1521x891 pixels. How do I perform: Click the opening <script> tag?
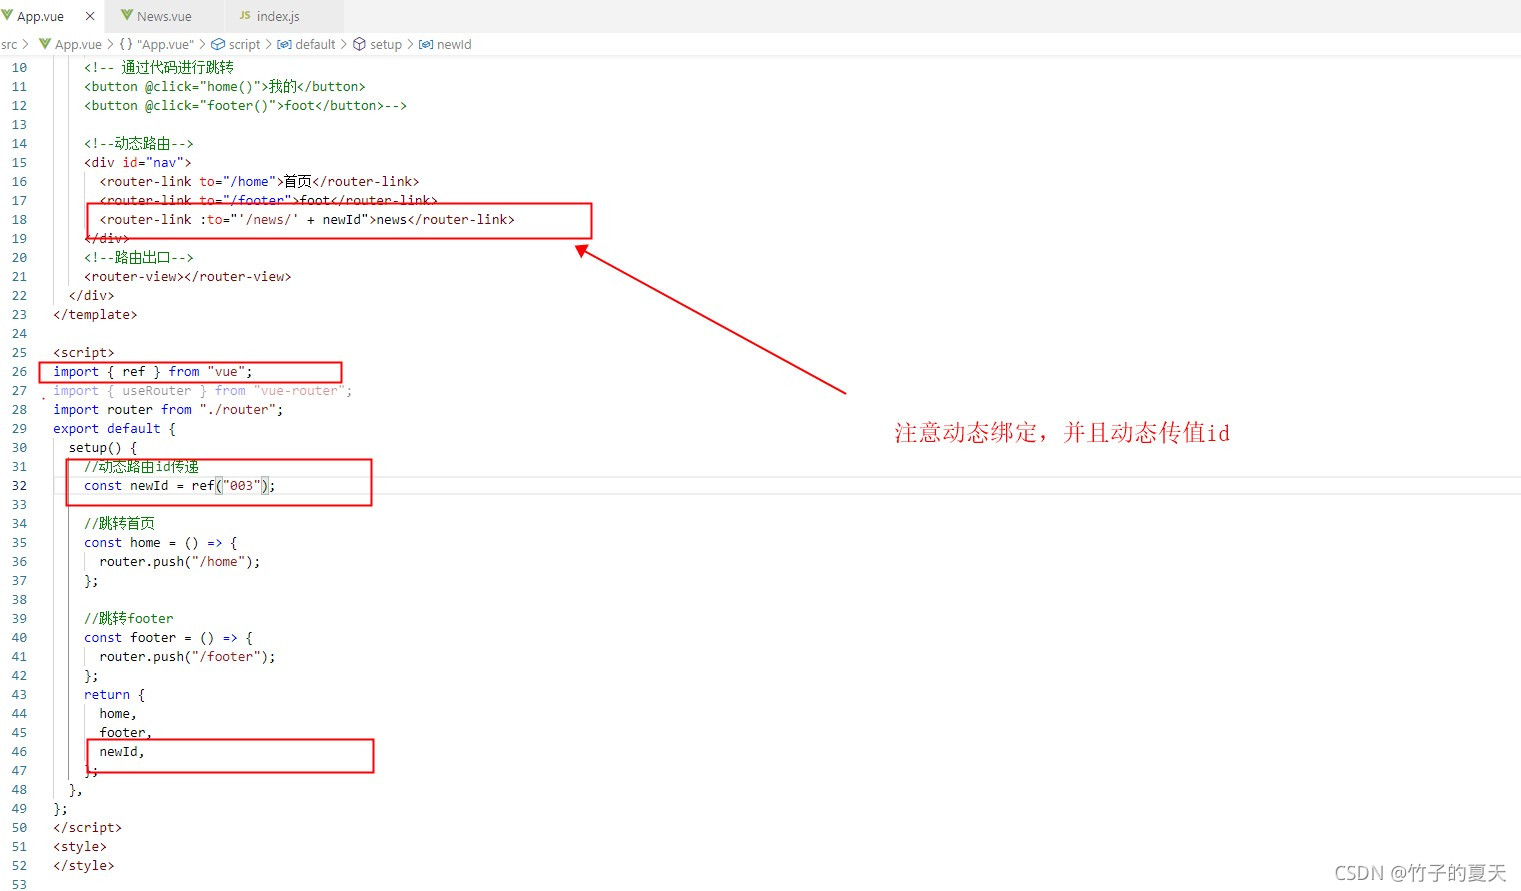pyautogui.click(x=84, y=352)
